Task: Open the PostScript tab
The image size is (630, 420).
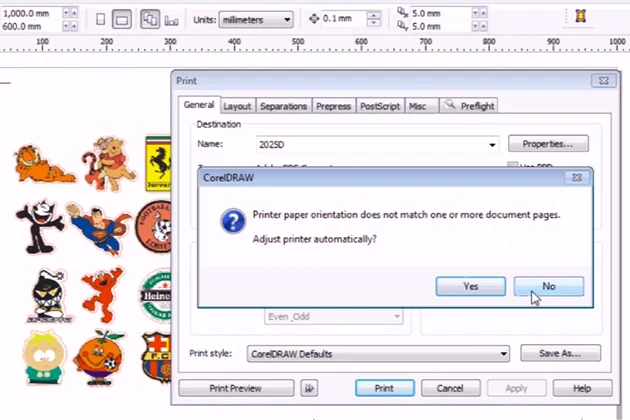Action: point(380,106)
